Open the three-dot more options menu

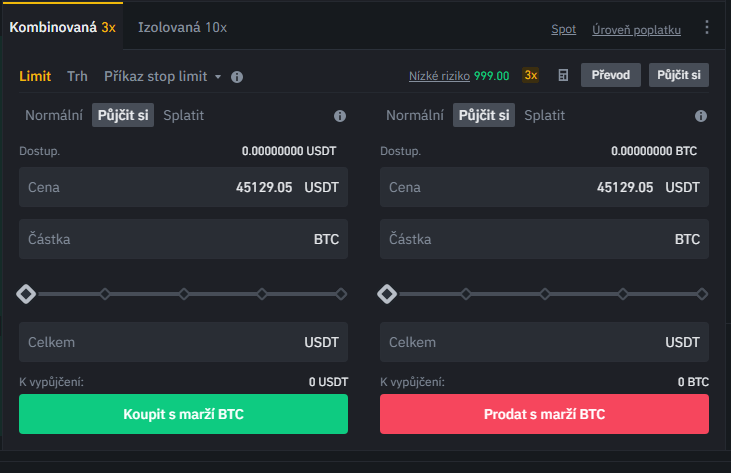[707, 27]
